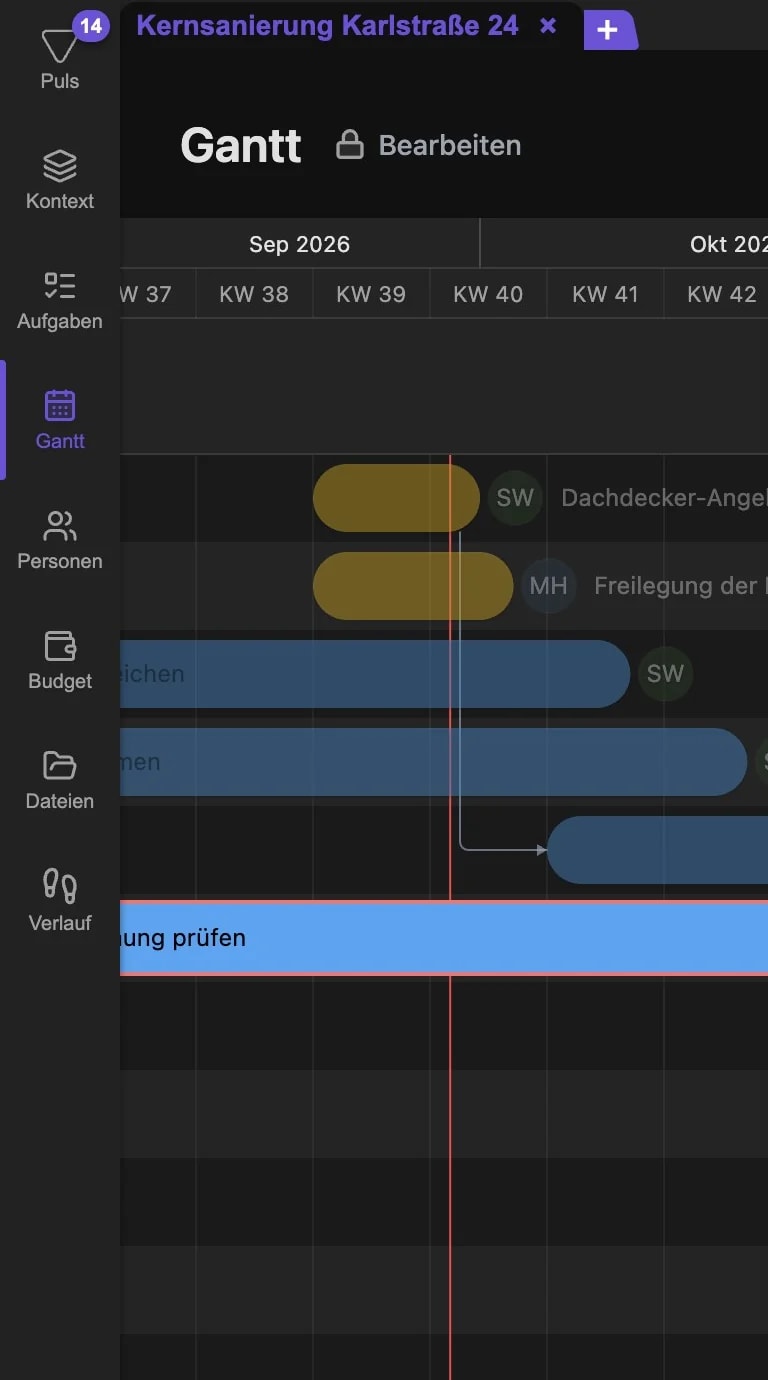This screenshot has width=768, height=1380.
Task: Click the KW 38 week header
Action: [x=254, y=294]
